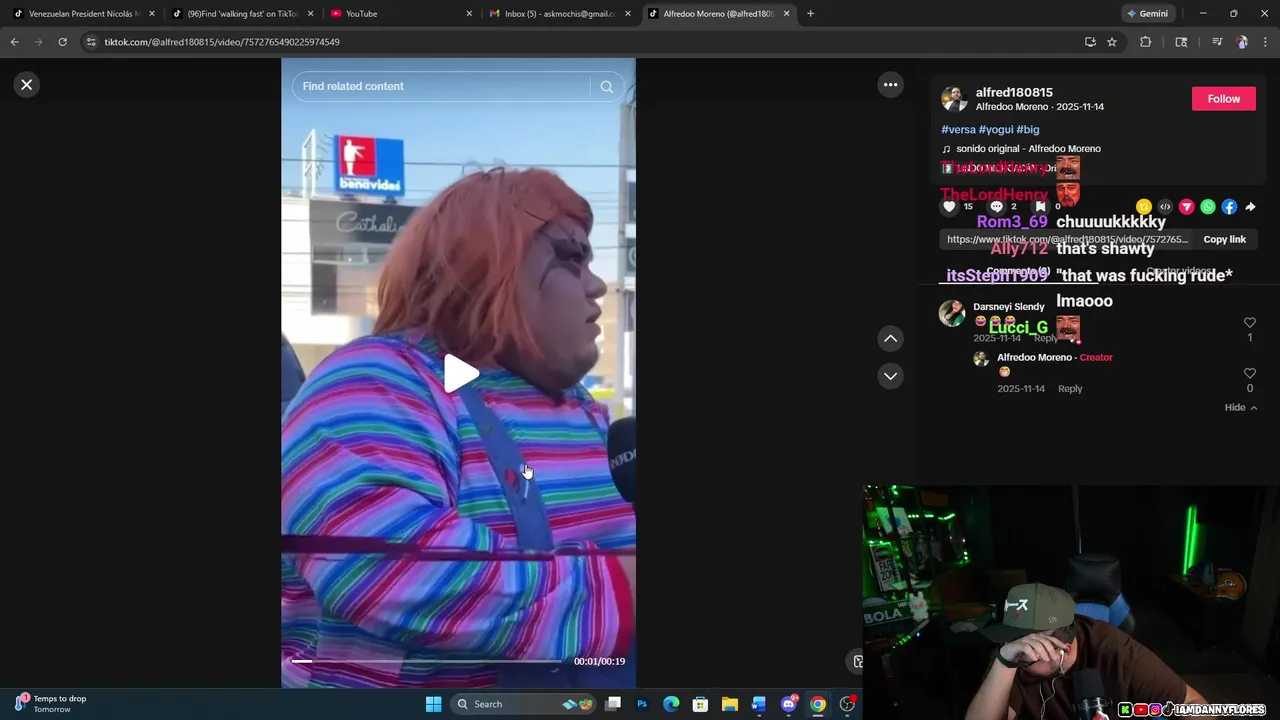Viewport: 1280px width, 720px height.
Task: Click the browser back arrow
Action: click(14, 42)
